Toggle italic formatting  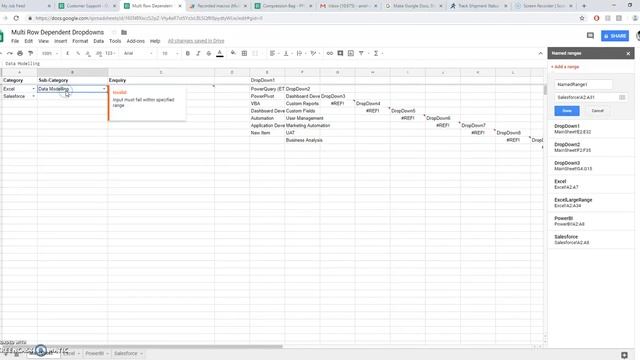(198, 53)
